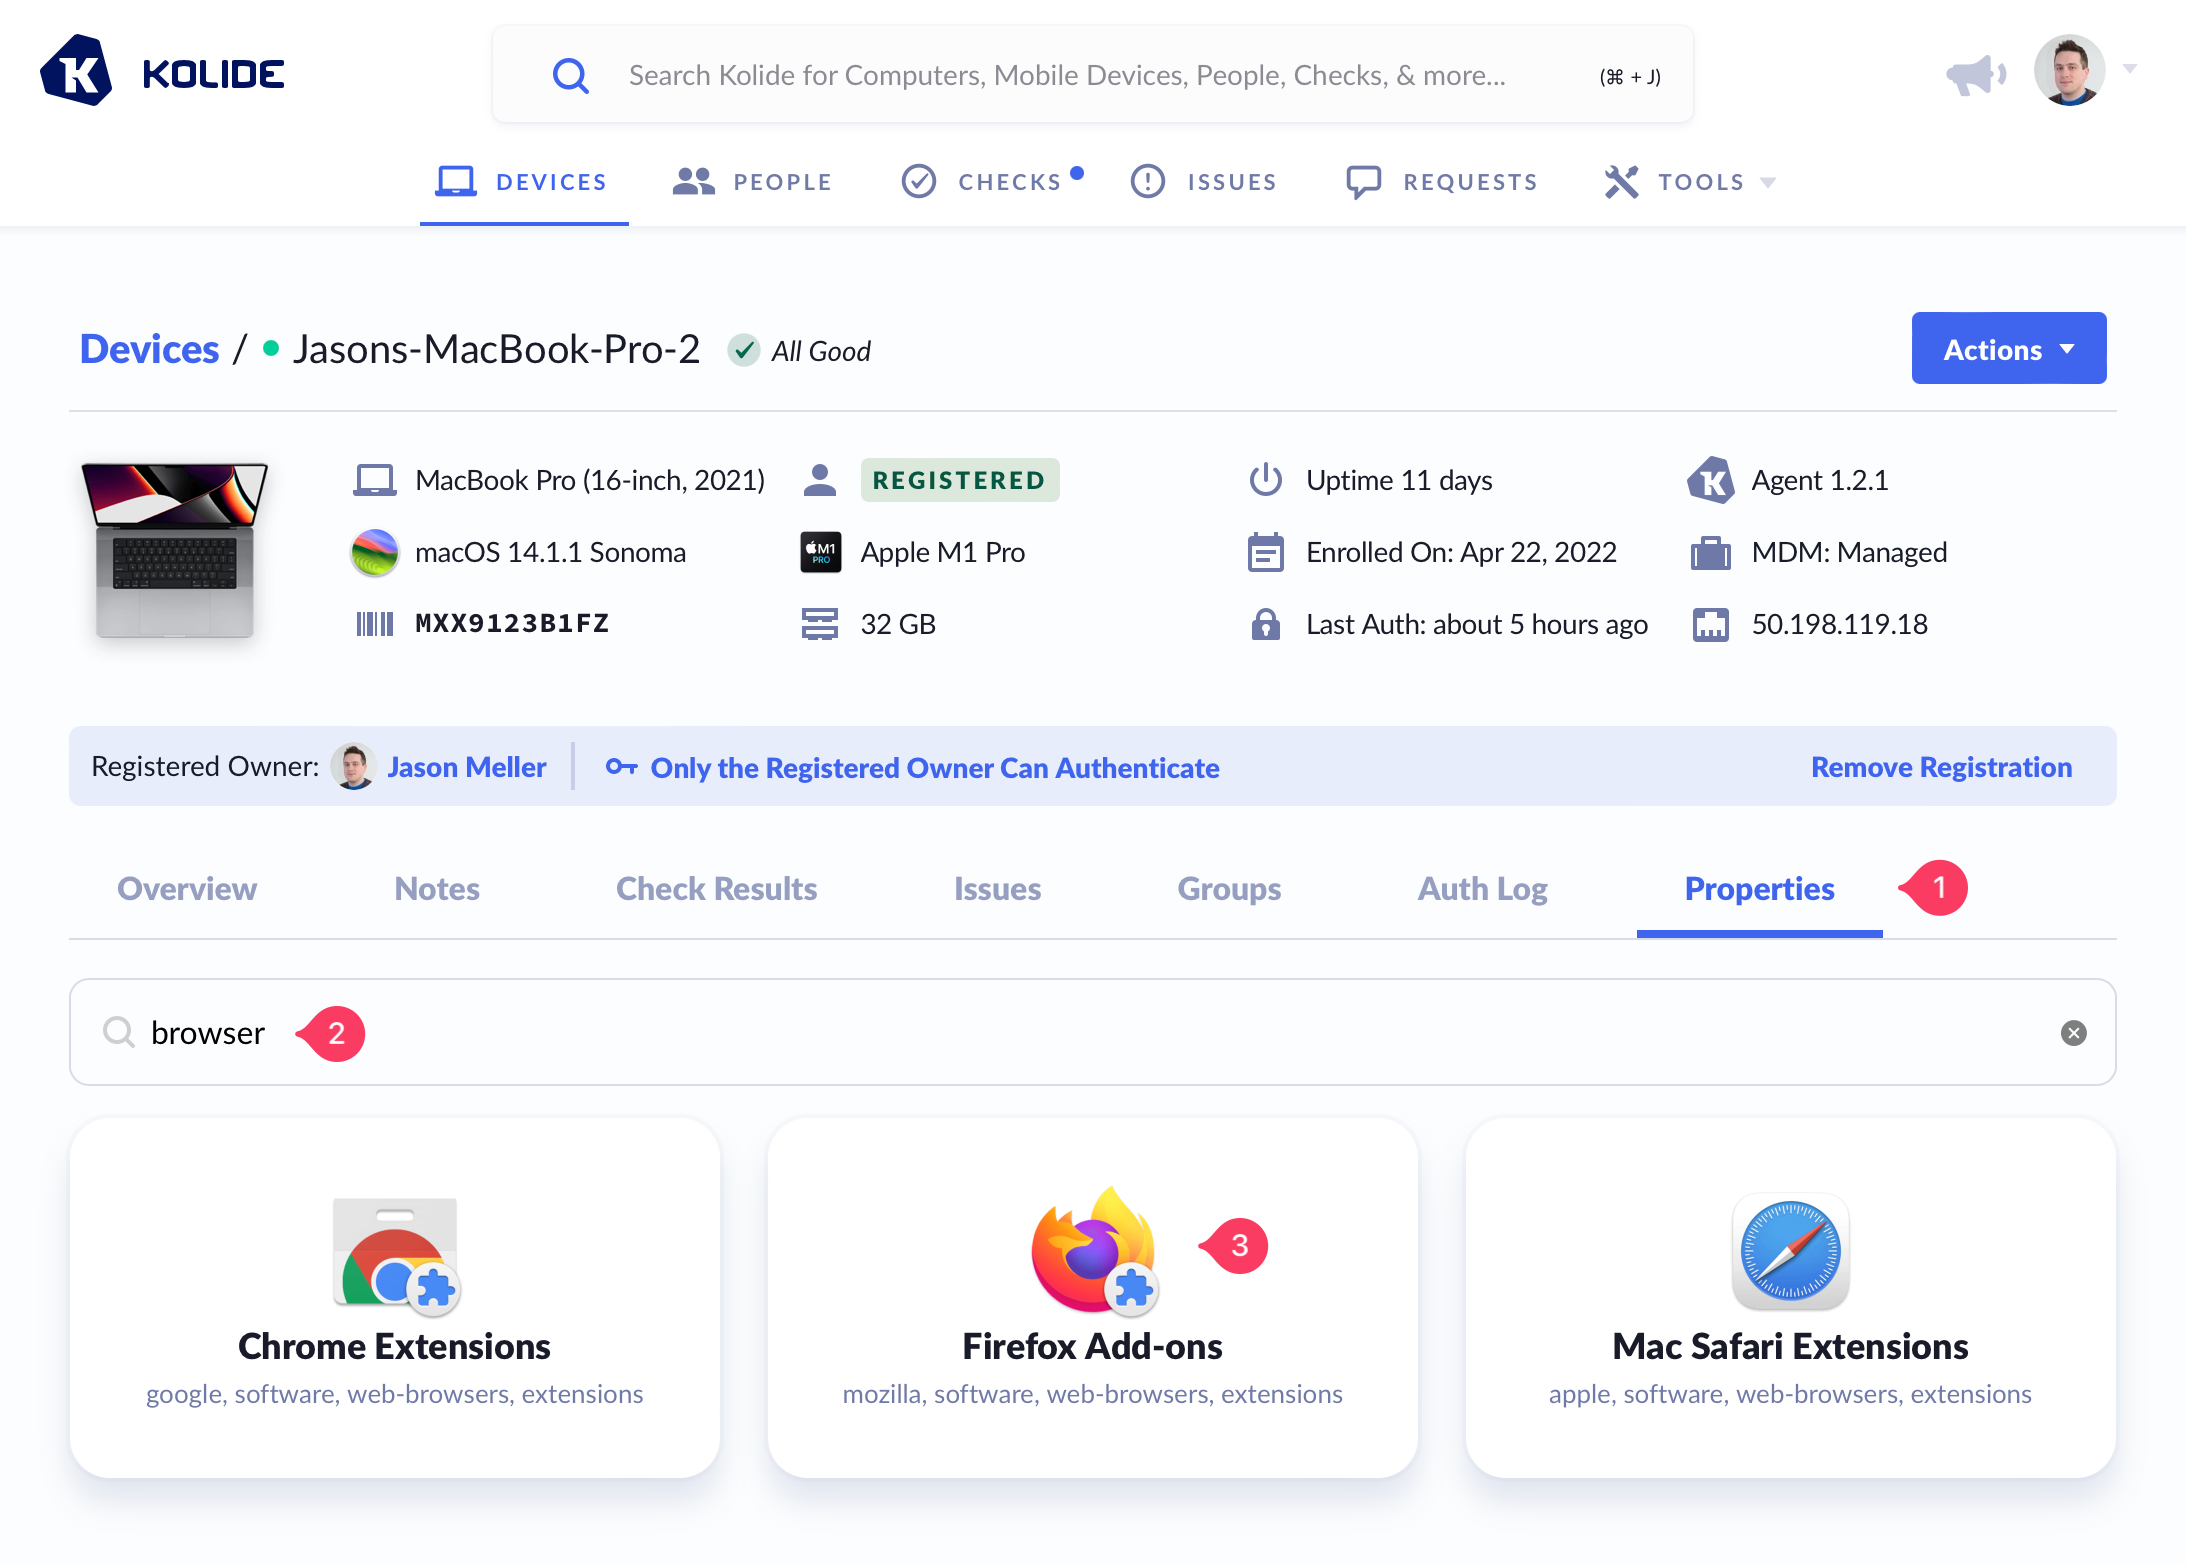This screenshot has width=2186, height=1564.
Task: Click the Devices breadcrumb link
Action: [149, 350]
